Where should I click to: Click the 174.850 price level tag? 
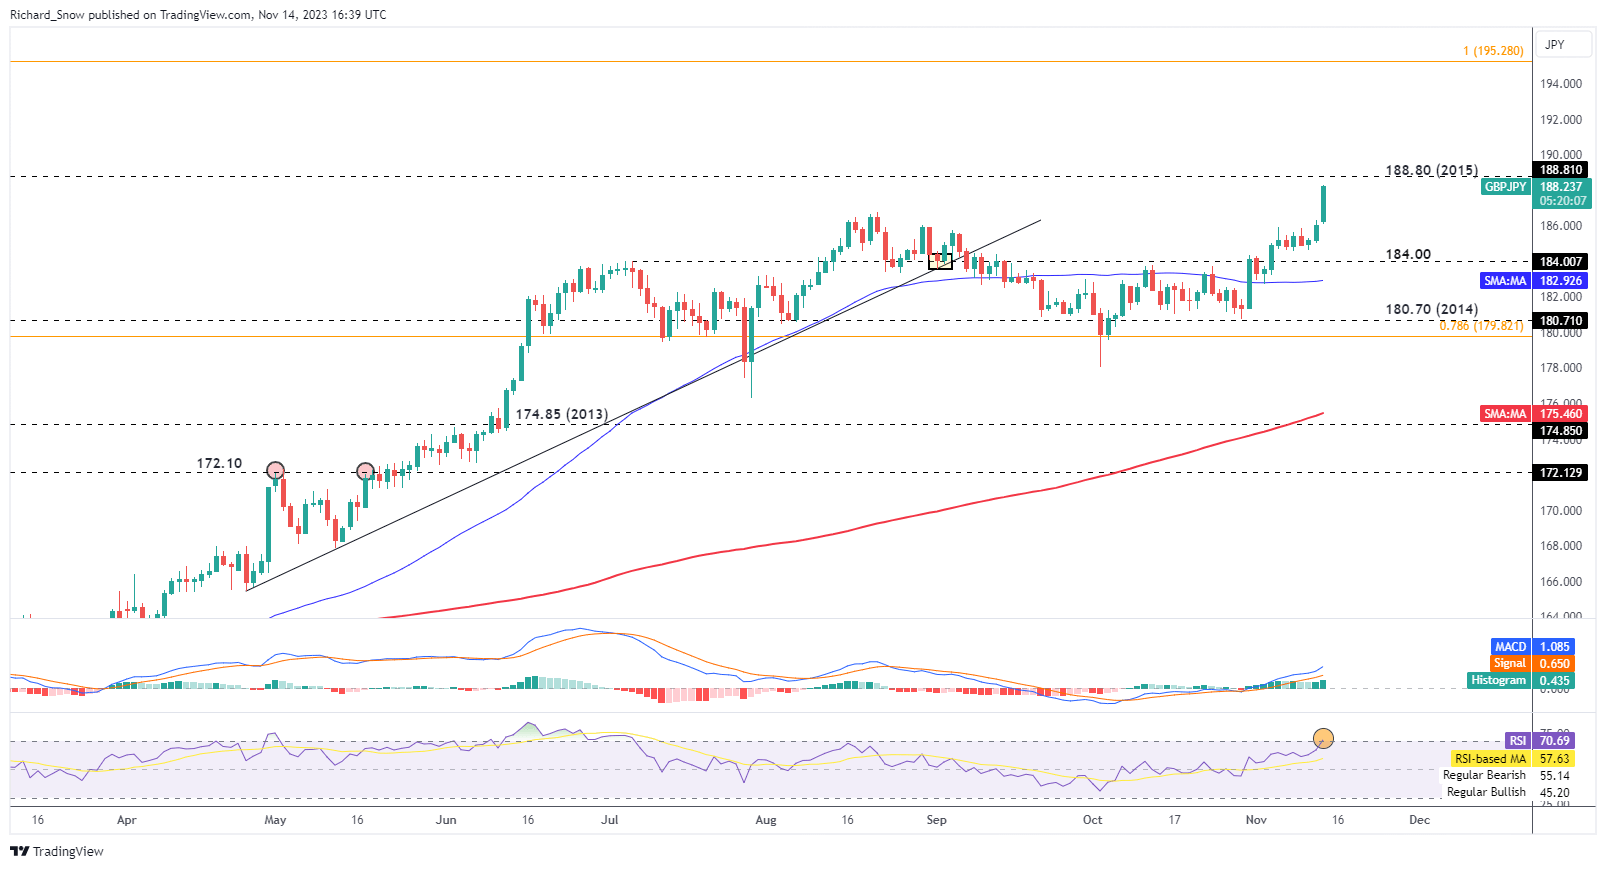point(1561,431)
